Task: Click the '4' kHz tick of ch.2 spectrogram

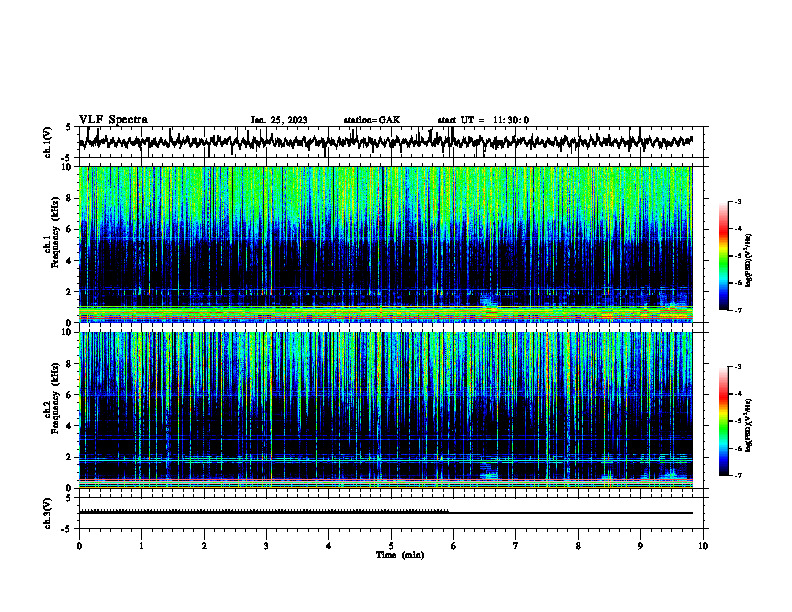Action: [70, 426]
